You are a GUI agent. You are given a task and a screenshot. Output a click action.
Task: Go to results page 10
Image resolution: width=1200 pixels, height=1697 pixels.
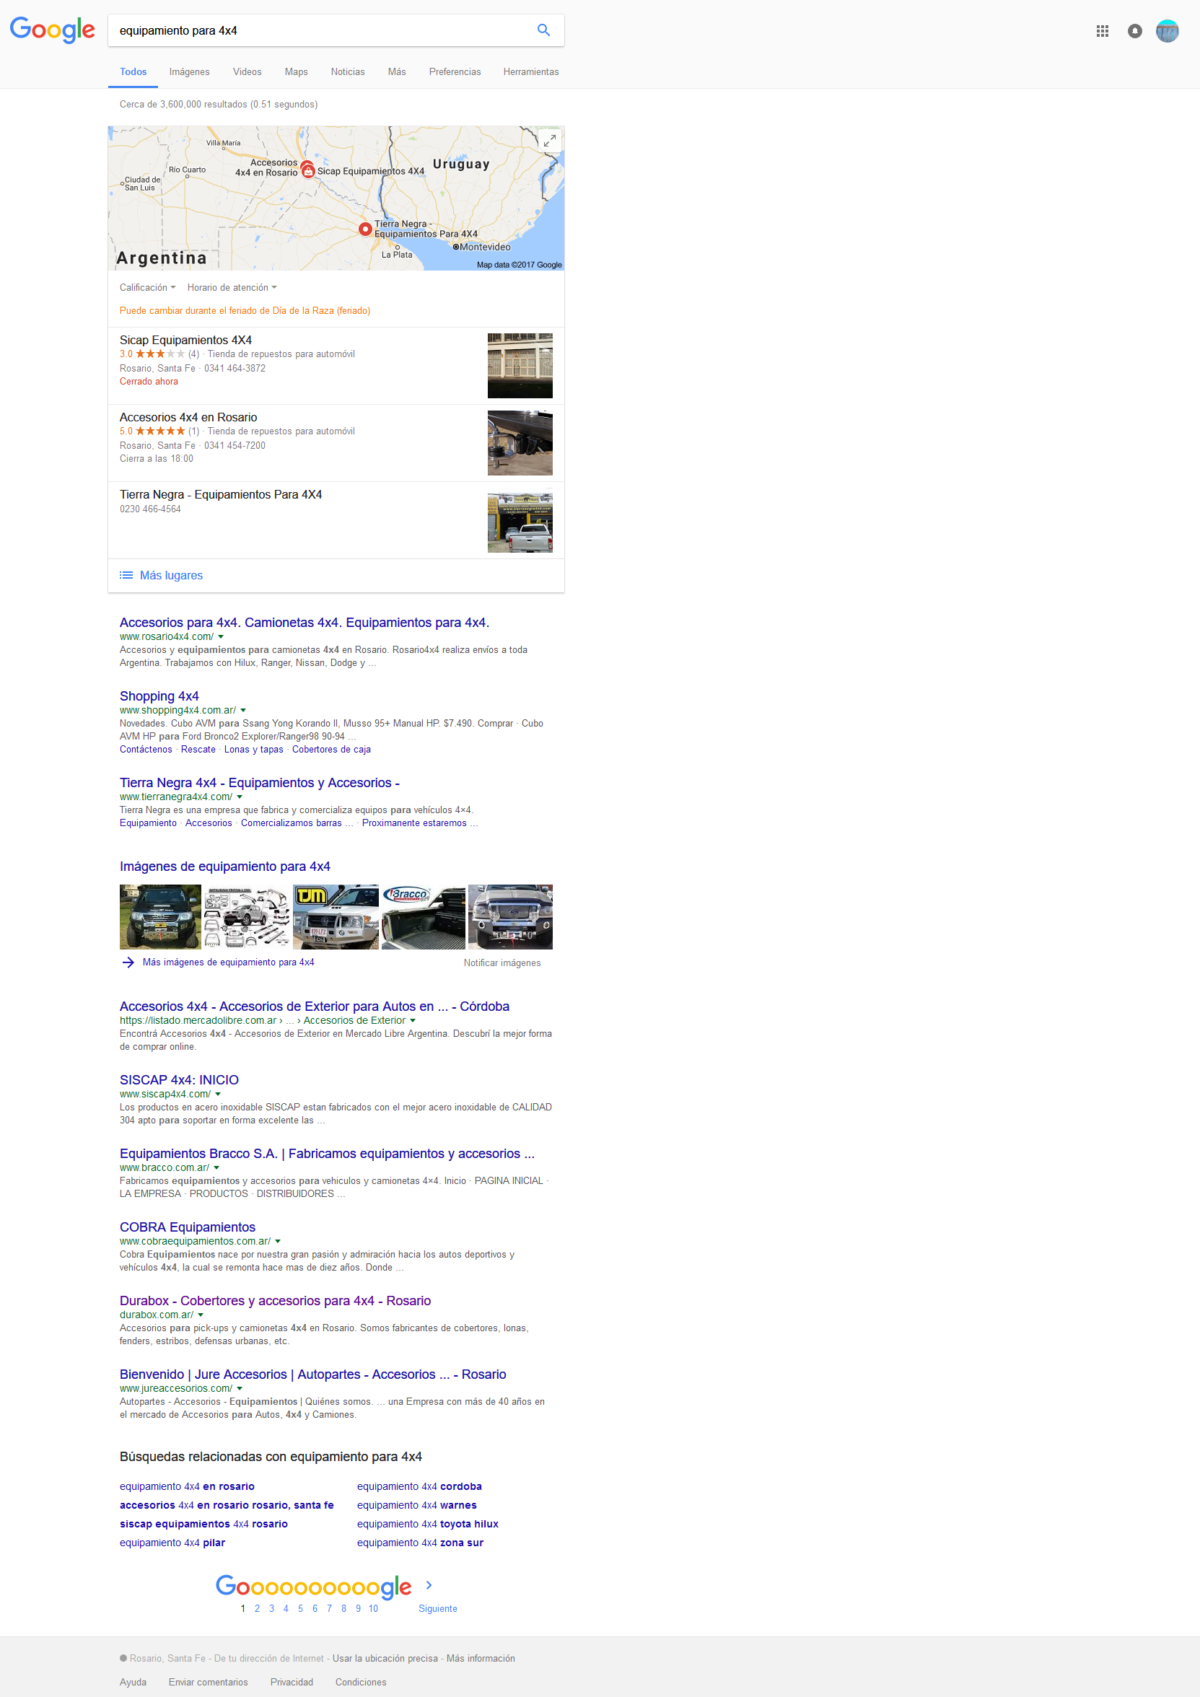coord(373,1608)
